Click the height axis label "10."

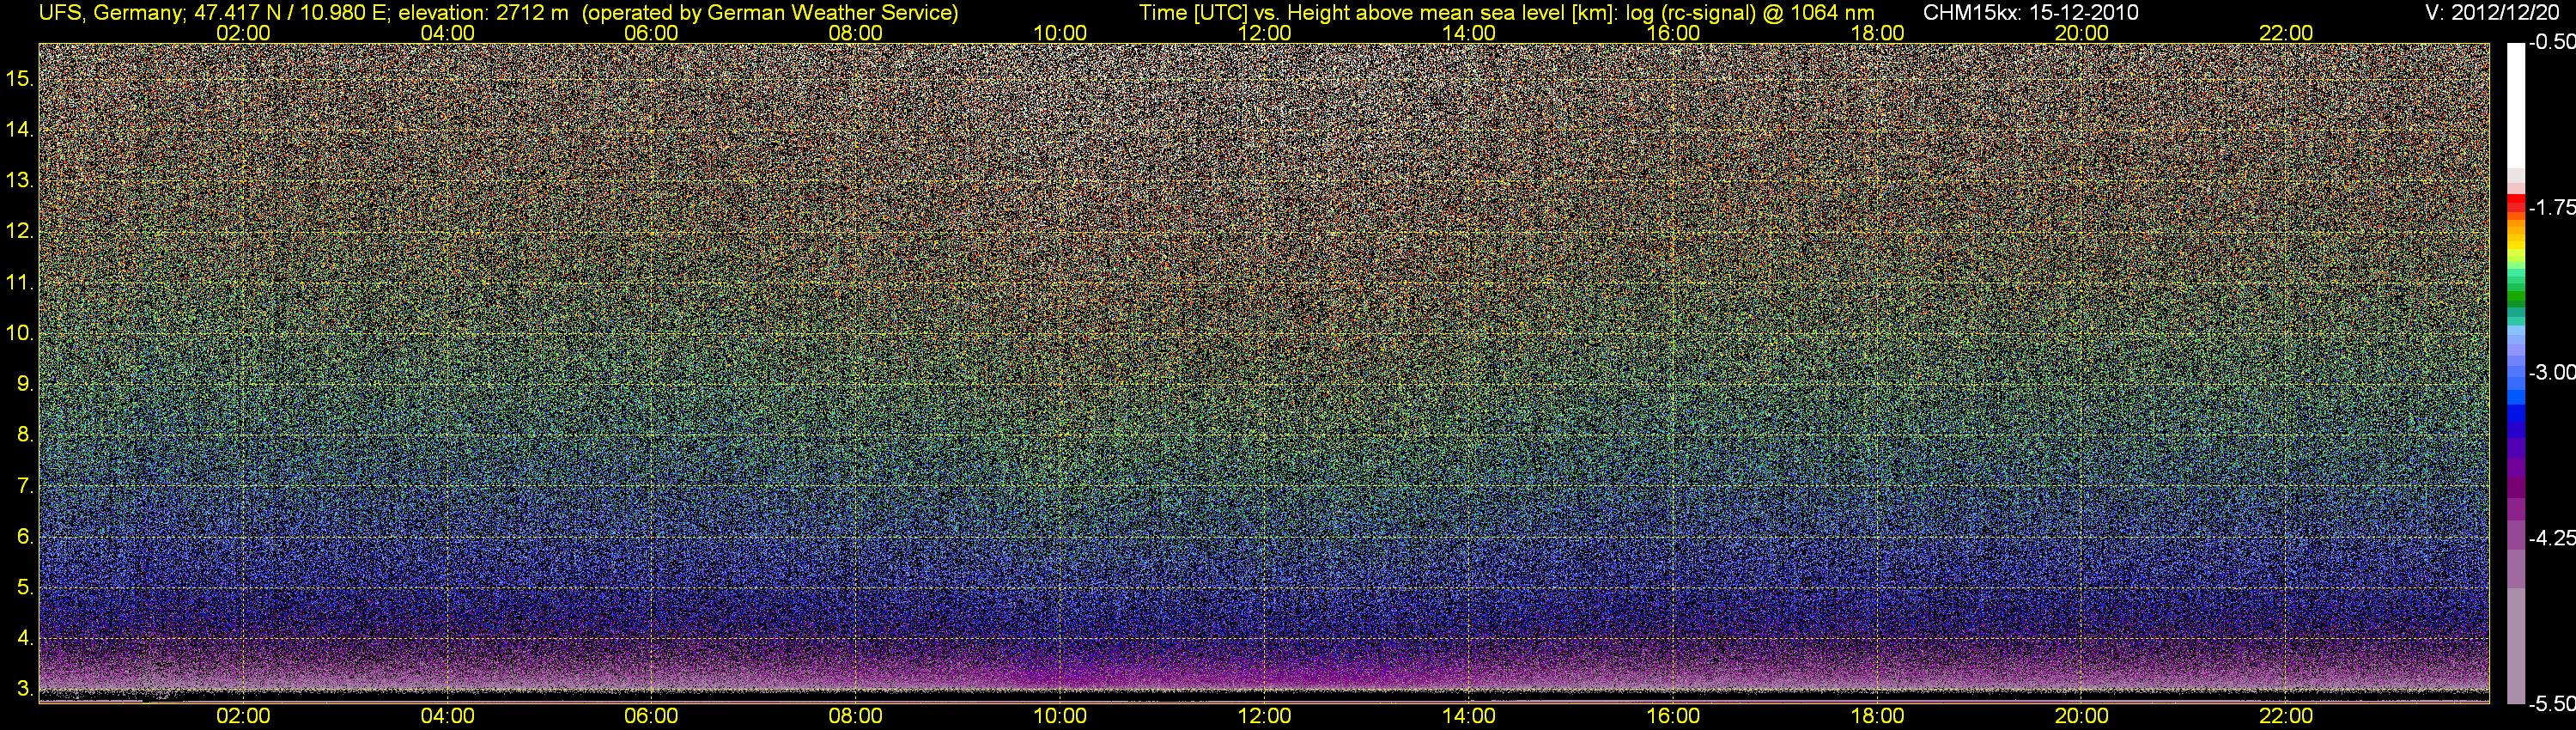click(x=21, y=333)
